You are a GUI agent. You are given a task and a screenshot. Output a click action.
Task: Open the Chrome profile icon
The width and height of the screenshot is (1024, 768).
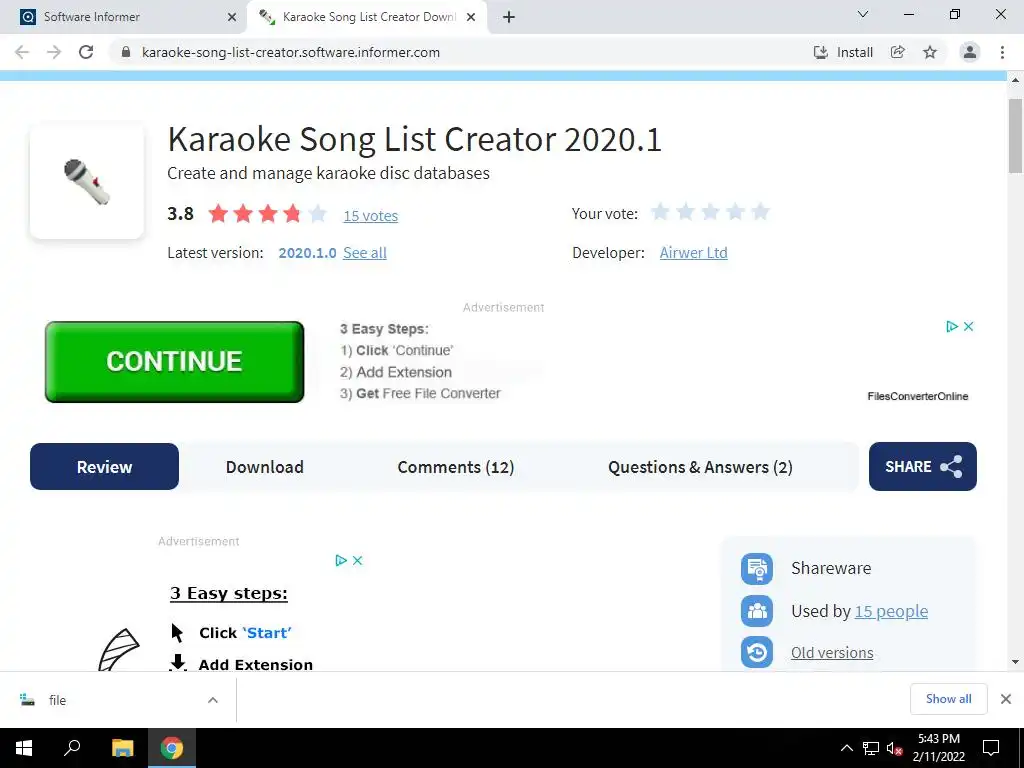pyautogui.click(x=970, y=52)
